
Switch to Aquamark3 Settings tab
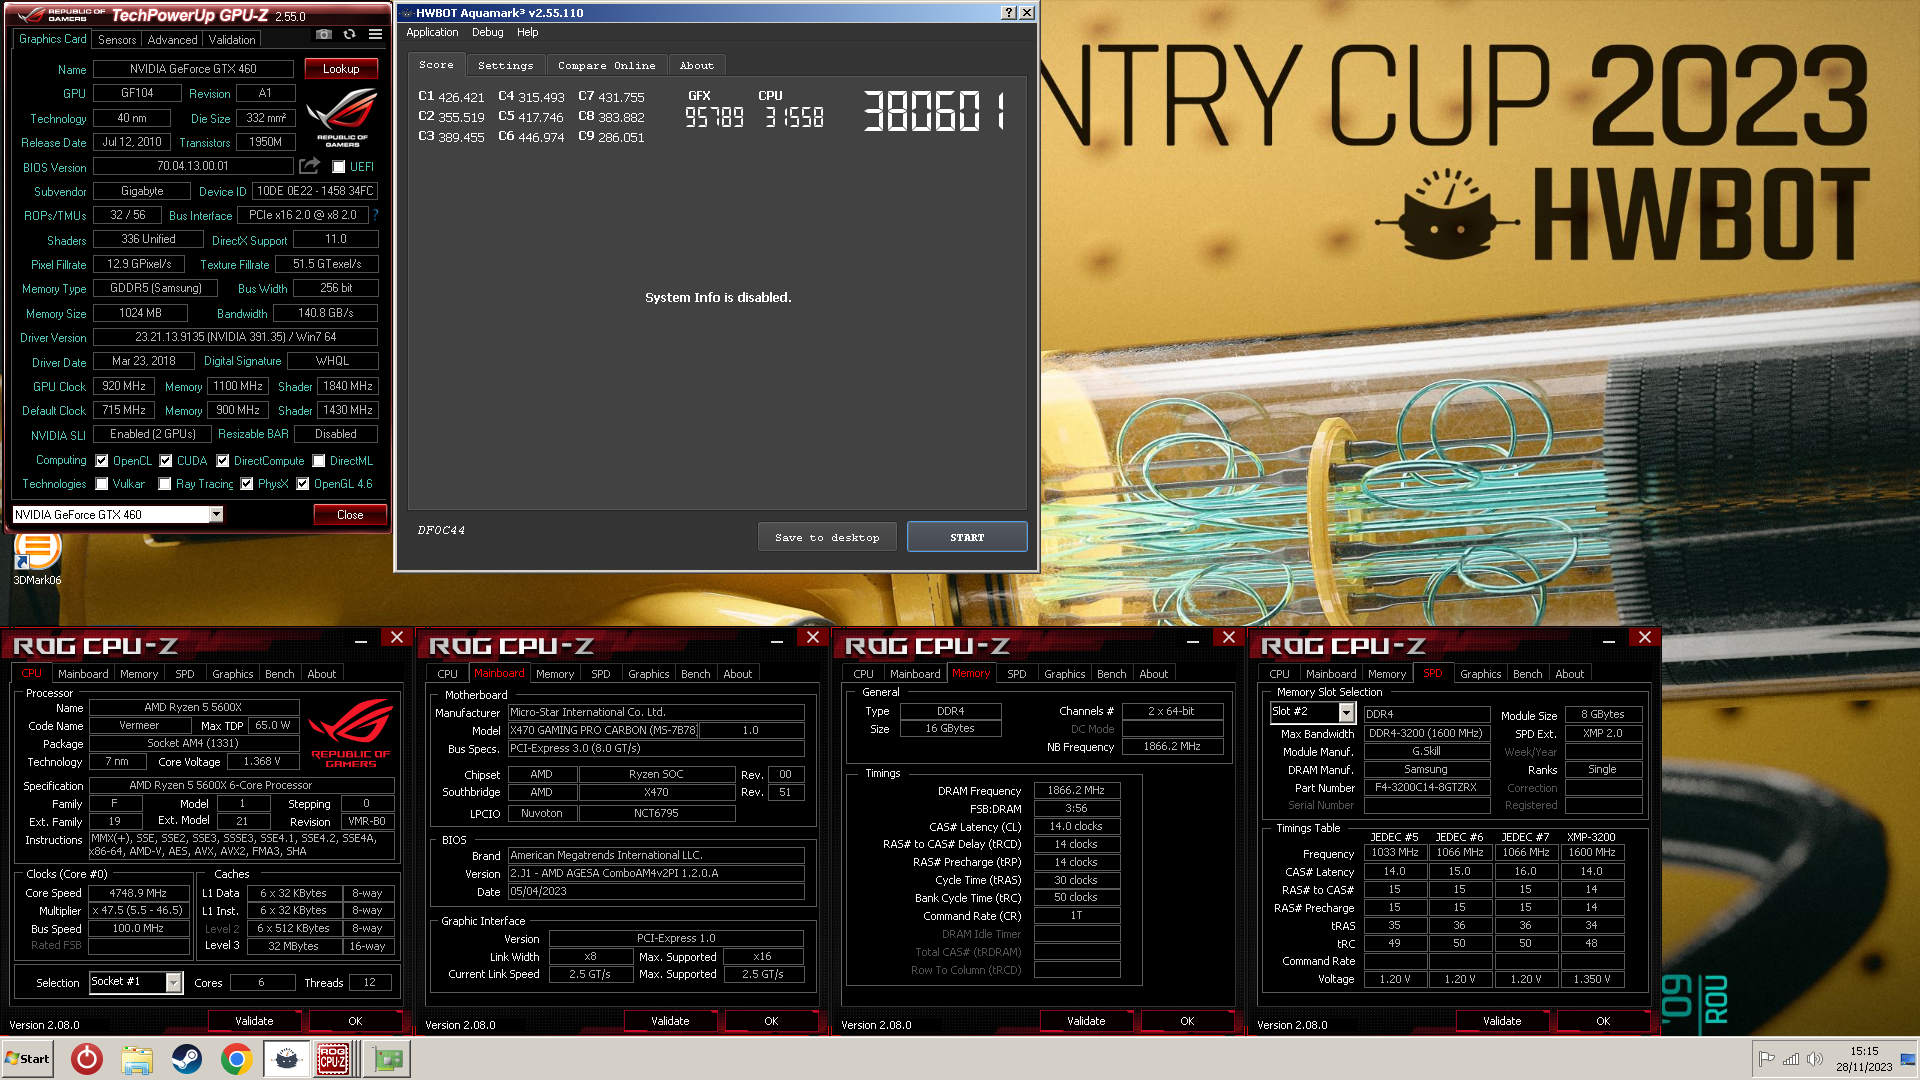pyautogui.click(x=505, y=65)
